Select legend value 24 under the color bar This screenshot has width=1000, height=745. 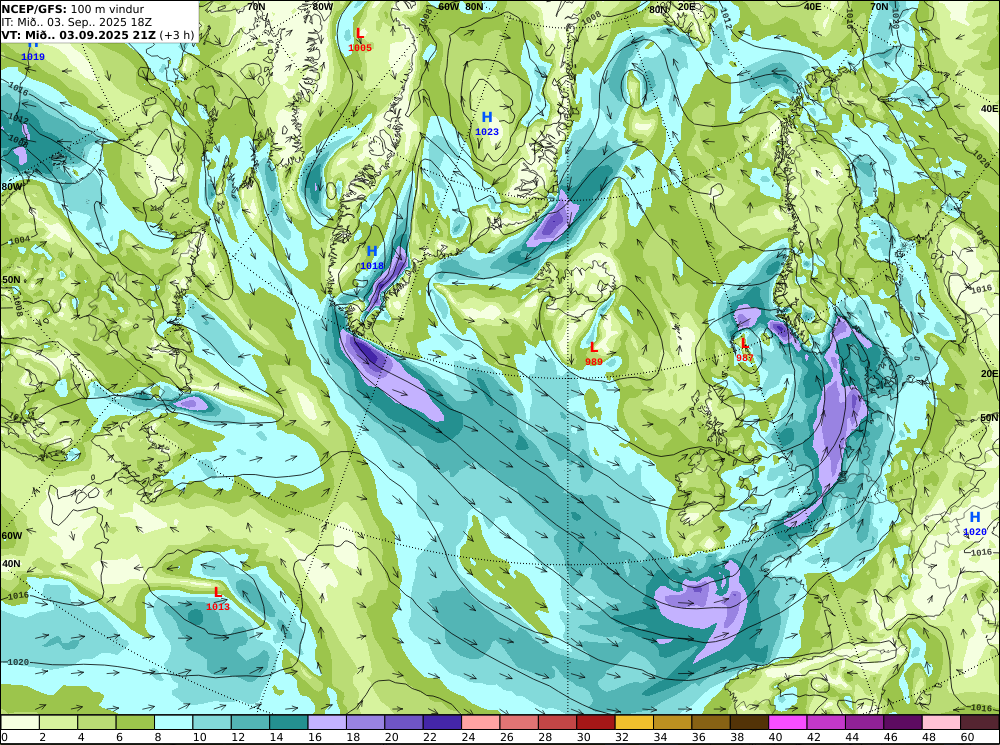pyautogui.click(x=467, y=737)
